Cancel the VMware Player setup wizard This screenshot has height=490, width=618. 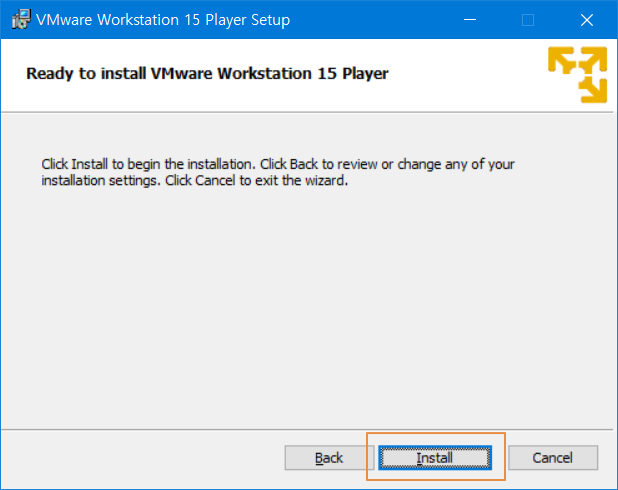point(553,458)
